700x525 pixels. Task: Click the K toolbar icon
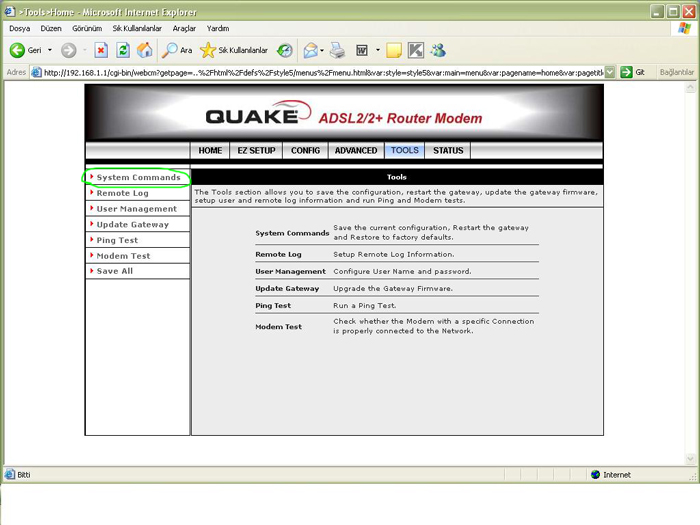416,50
